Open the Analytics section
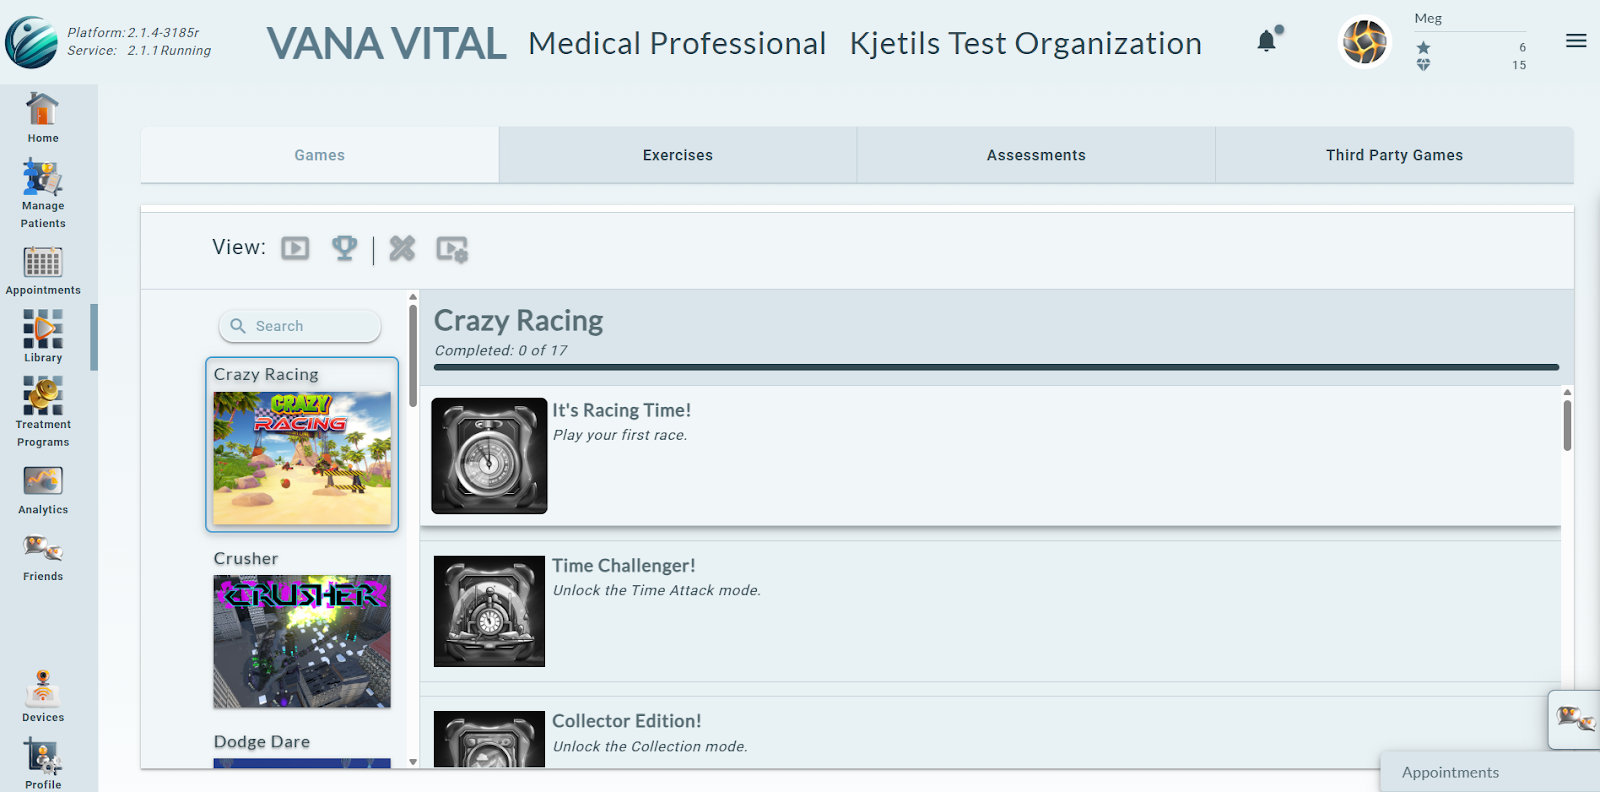This screenshot has height=792, width=1600. [42, 490]
